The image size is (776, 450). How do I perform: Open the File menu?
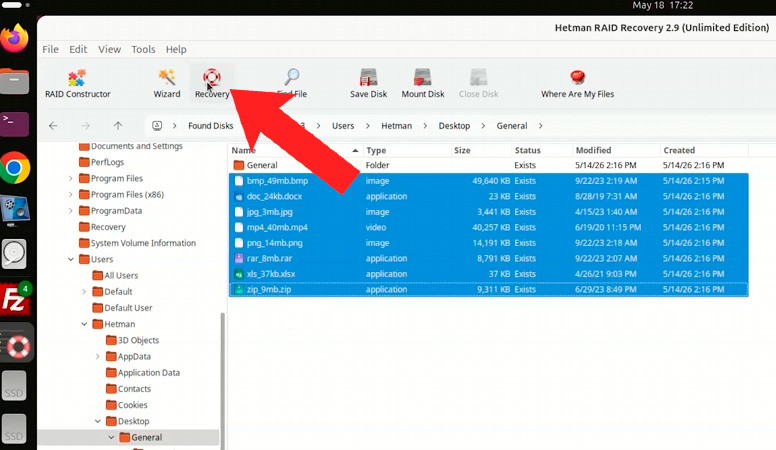tap(50, 50)
